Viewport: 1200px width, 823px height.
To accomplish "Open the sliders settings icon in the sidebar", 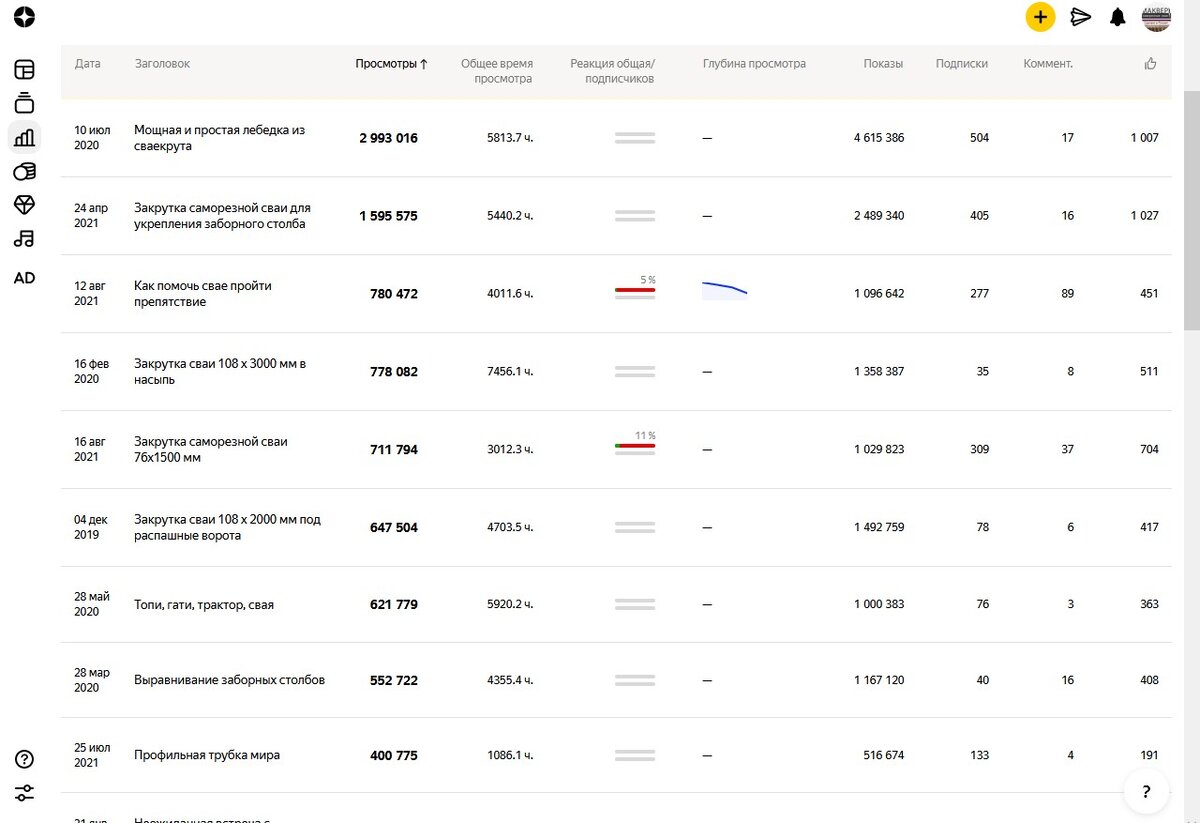I will click(24, 793).
